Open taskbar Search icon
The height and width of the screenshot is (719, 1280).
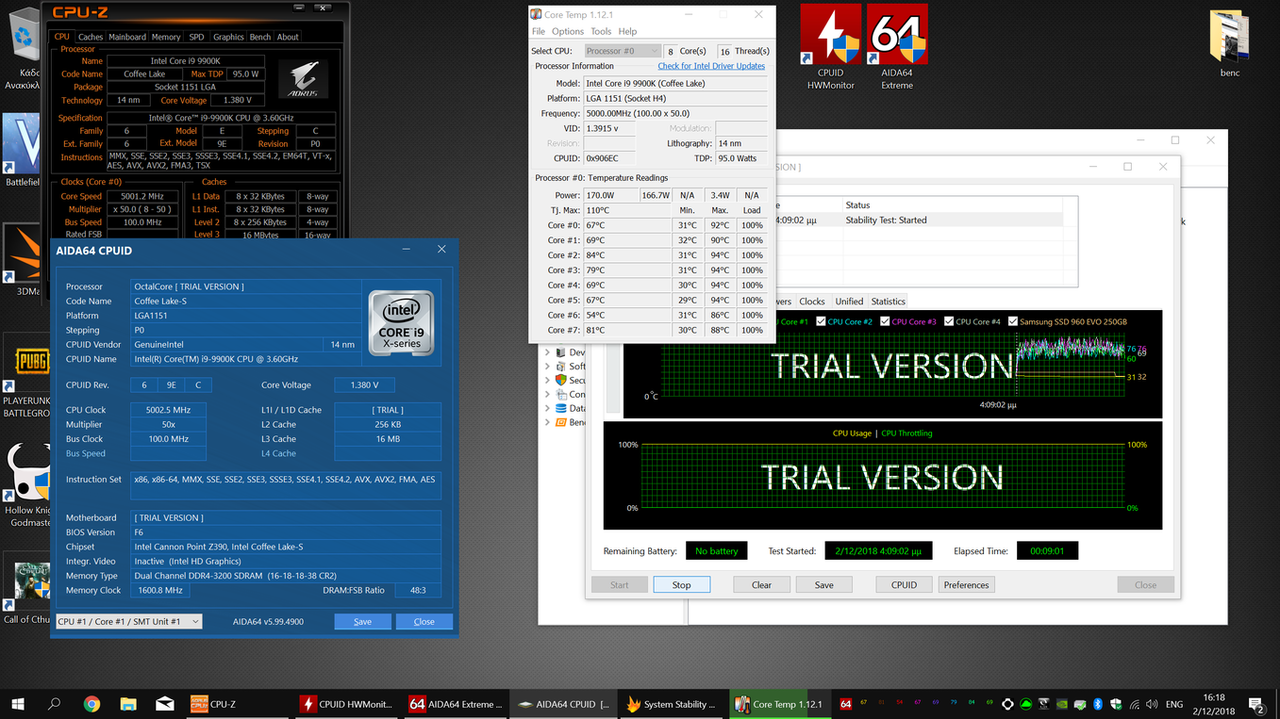(x=55, y=704)
